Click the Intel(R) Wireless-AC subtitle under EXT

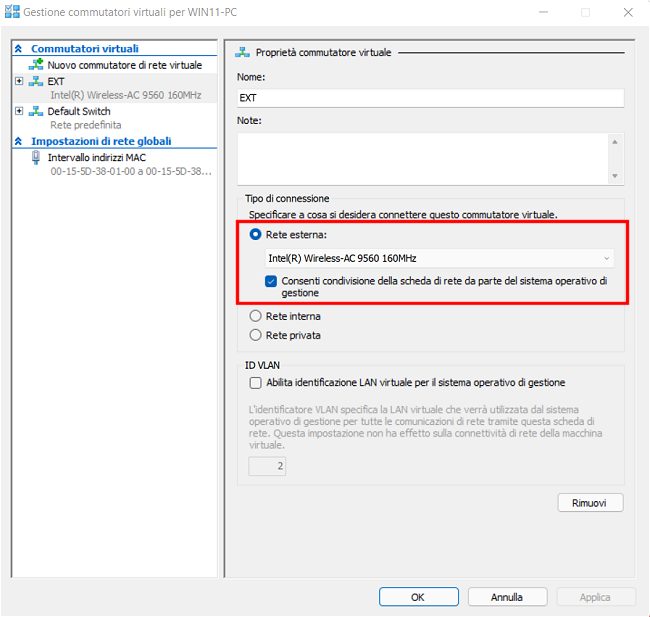click(x=126, y=95)
